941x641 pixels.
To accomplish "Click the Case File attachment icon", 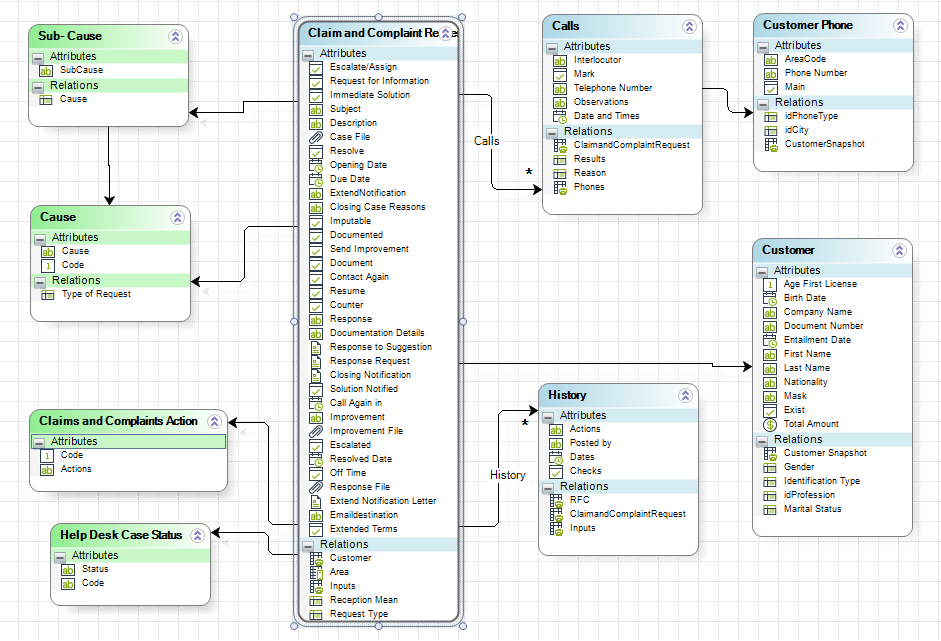I will (x=316, y=137).
